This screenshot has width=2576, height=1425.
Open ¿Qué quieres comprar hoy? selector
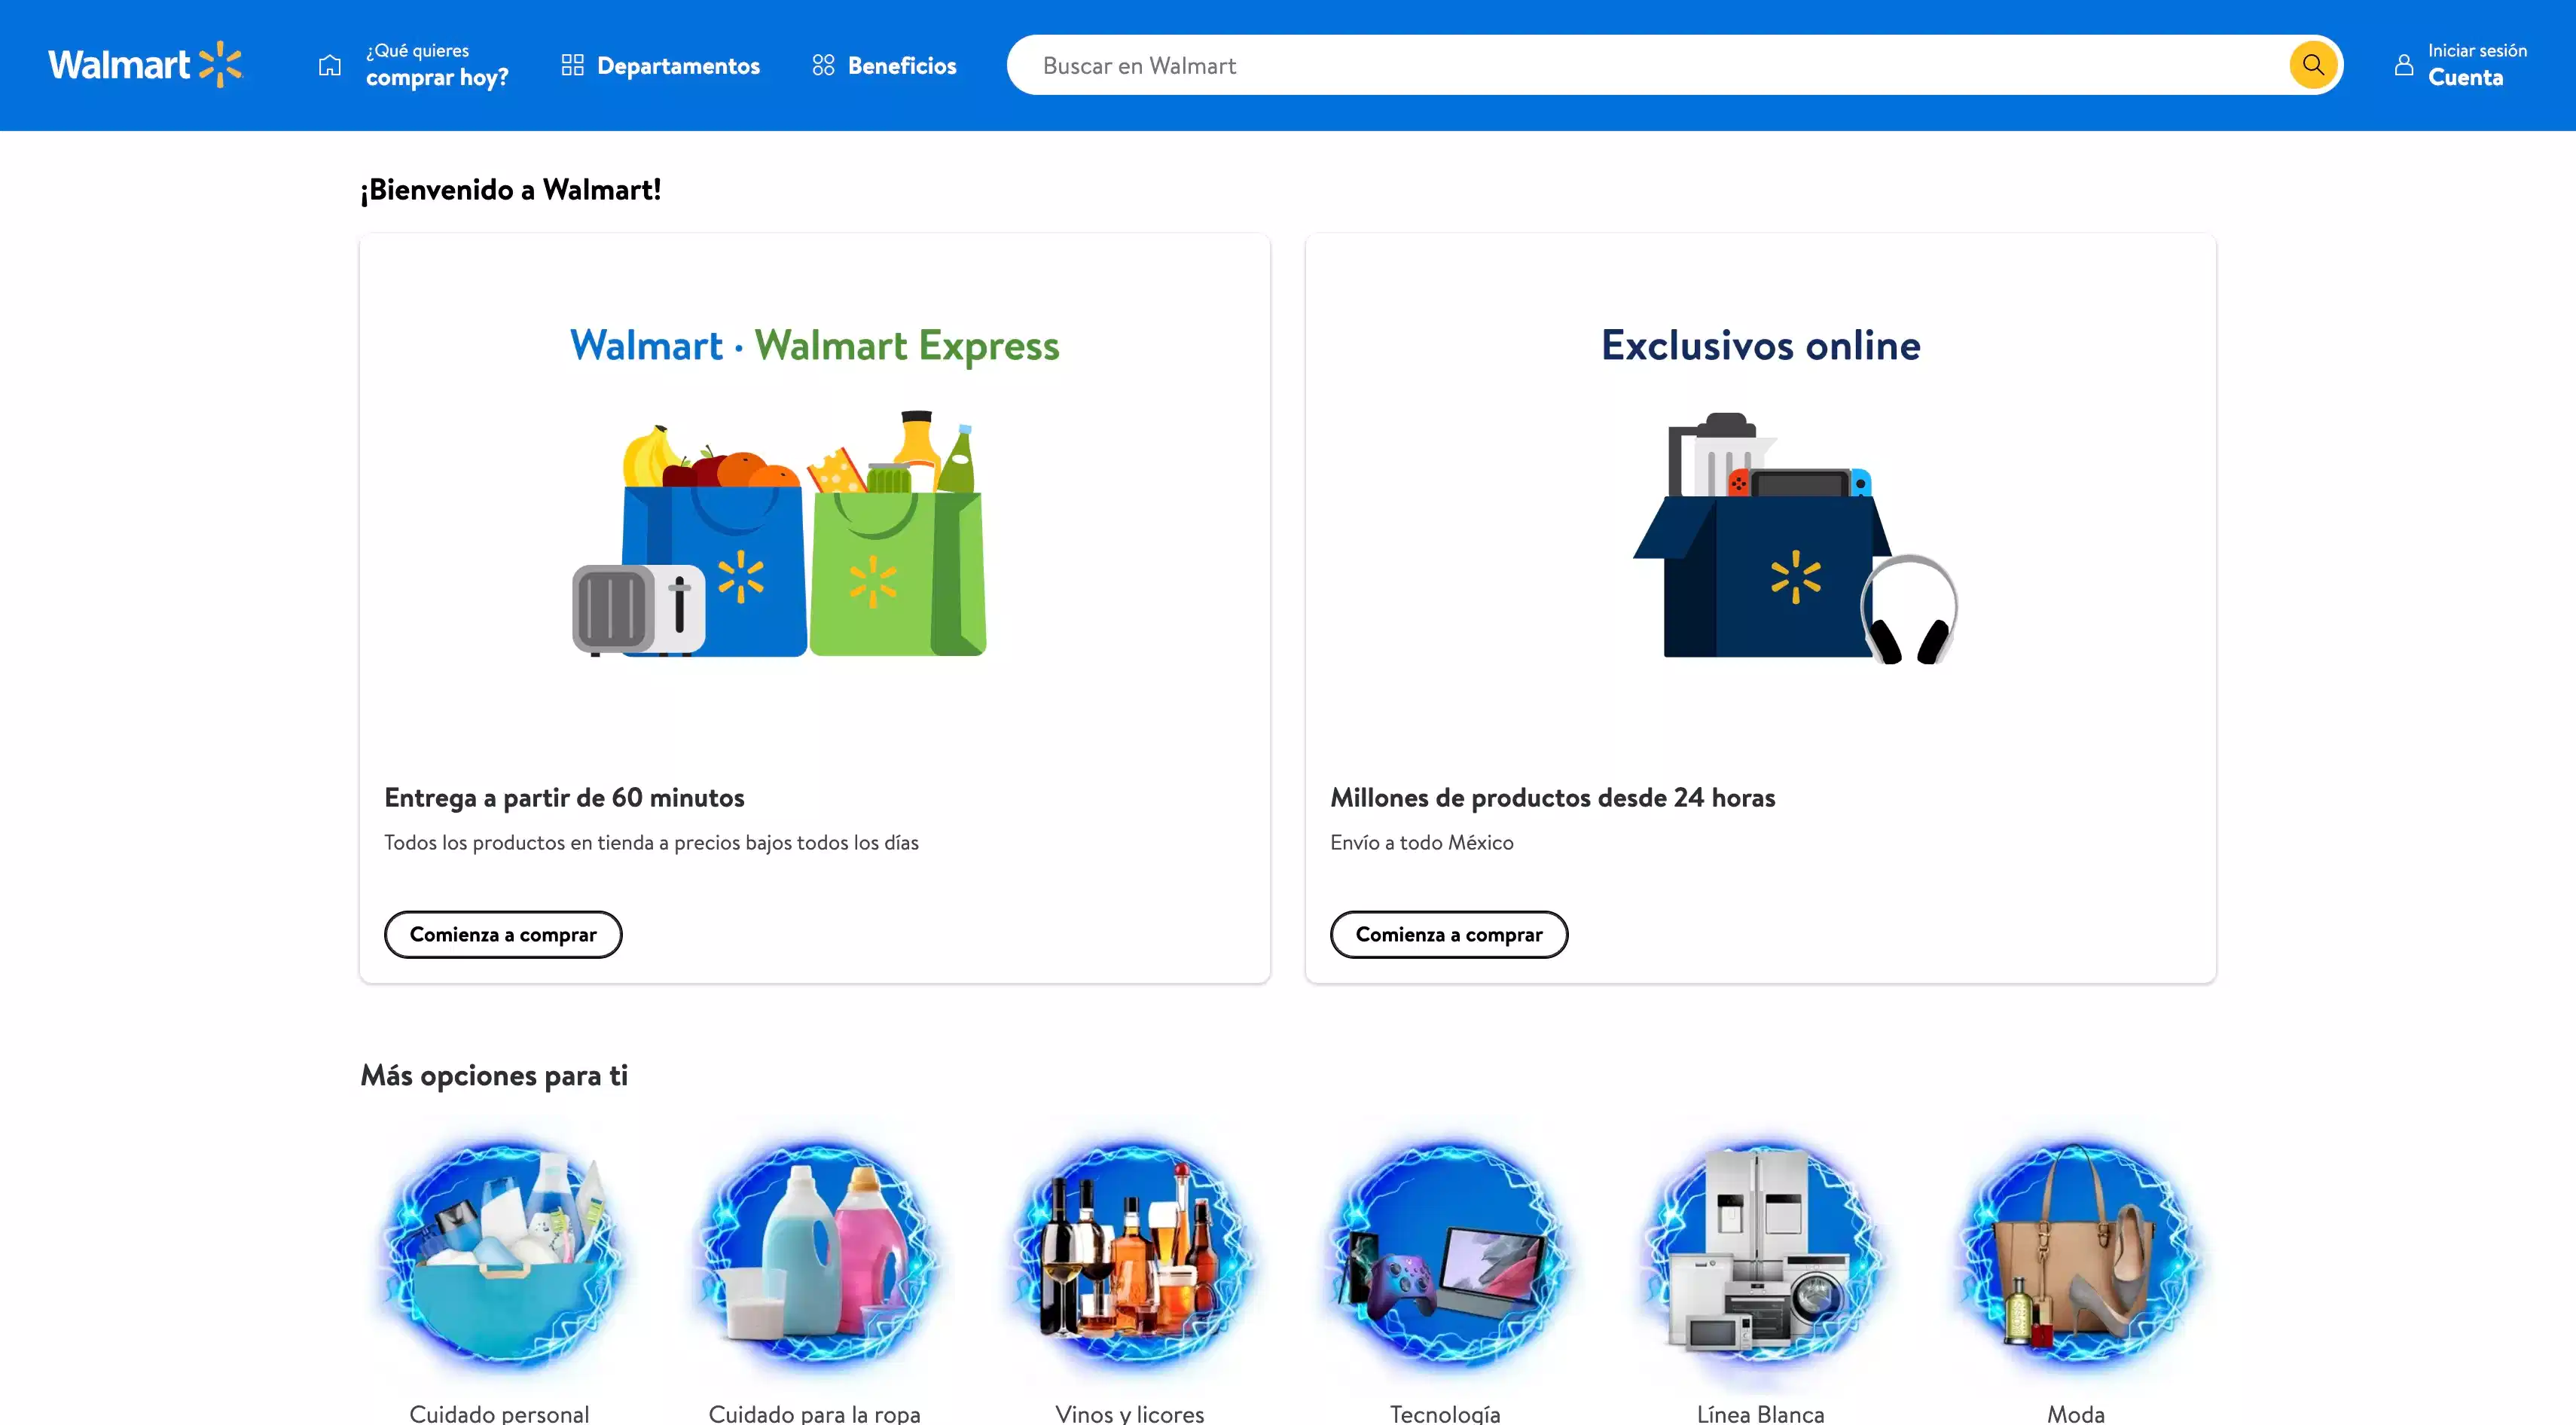[413, 65]
